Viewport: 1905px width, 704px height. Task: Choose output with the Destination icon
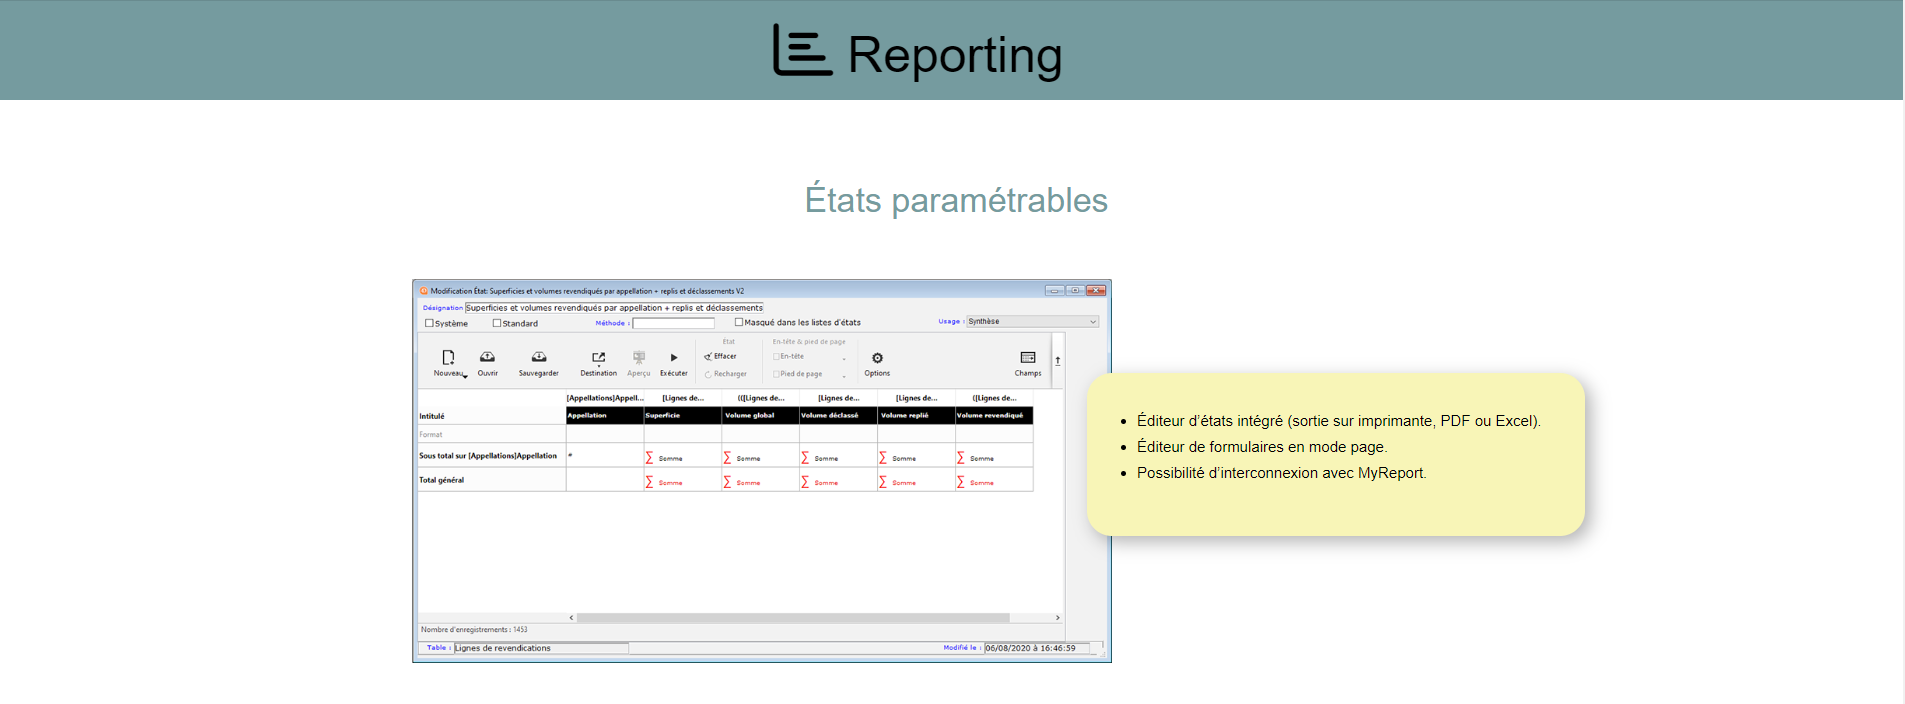click(x=598, y=357)
